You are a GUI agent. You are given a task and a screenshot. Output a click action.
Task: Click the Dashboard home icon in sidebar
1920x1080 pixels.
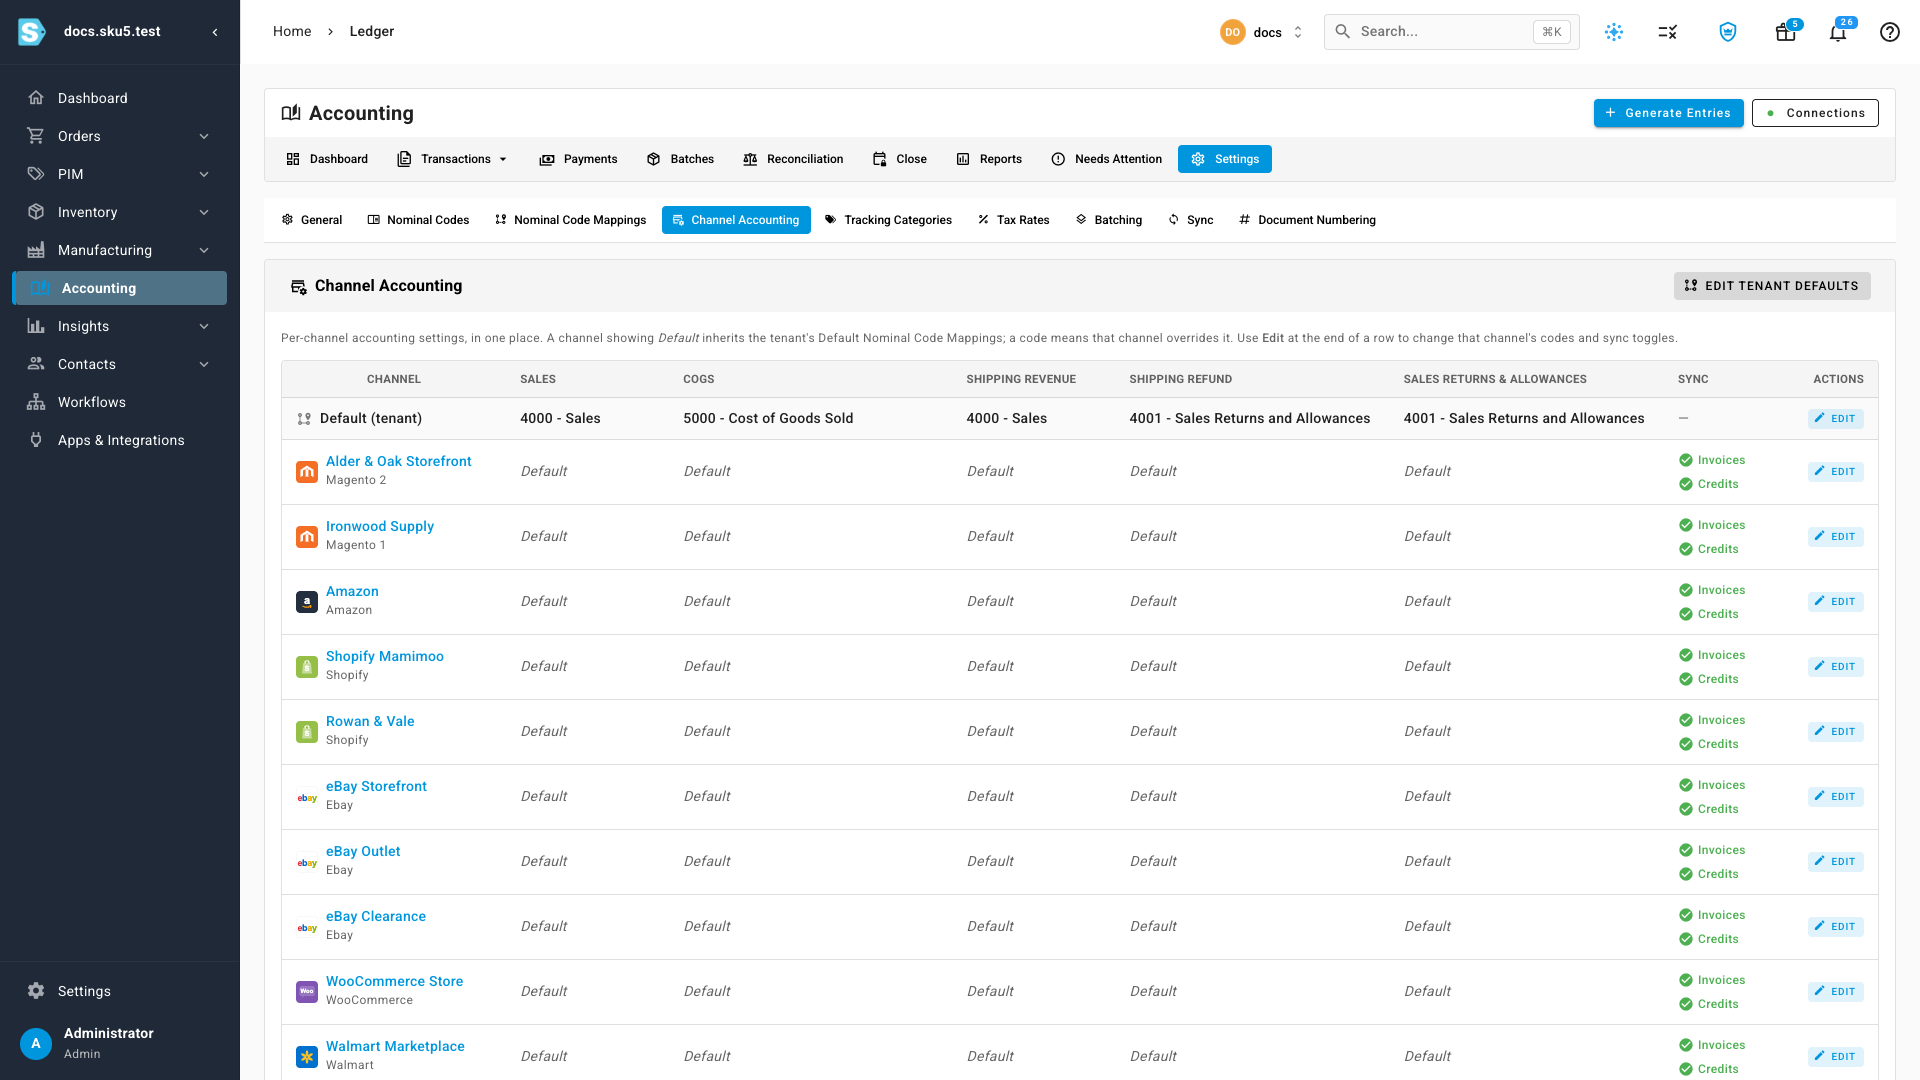click(36, 98)
